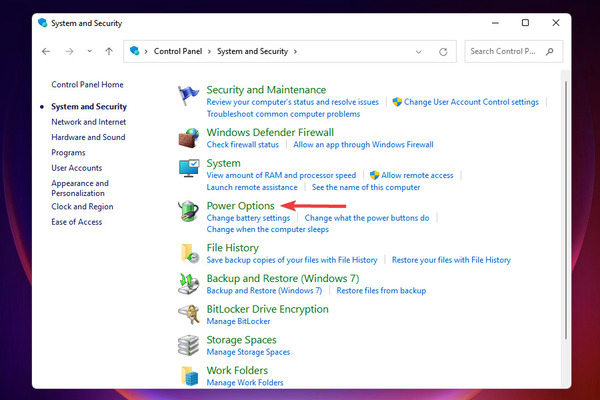The image size is (600, 400).
Task: Click View amount of RAM and processor speed
Action: [x=281, y=175]
